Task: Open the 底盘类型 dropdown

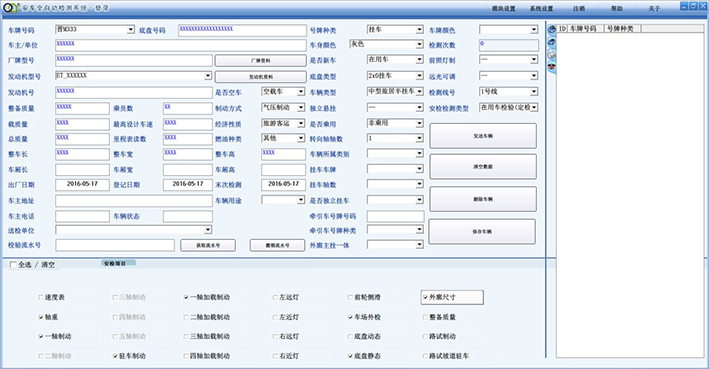Action: pos(420,76)
